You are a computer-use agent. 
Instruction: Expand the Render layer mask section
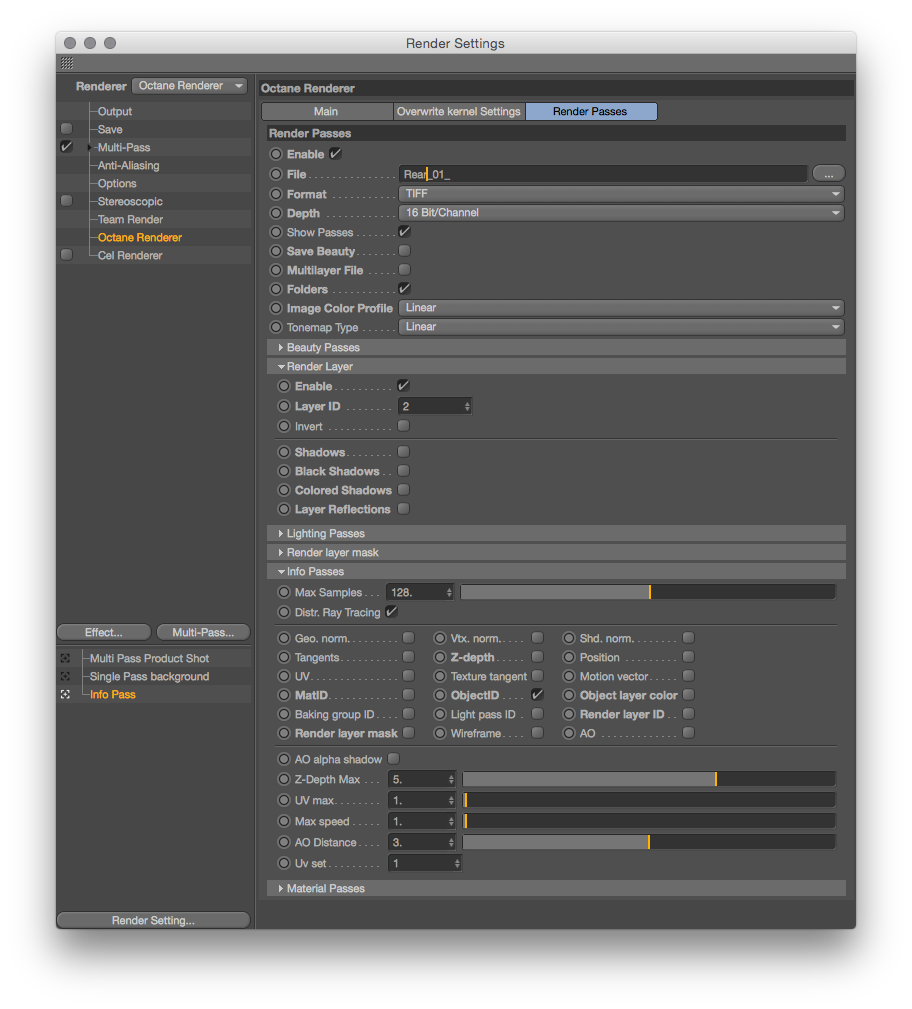pyautogui.click(x=281, y=552)
